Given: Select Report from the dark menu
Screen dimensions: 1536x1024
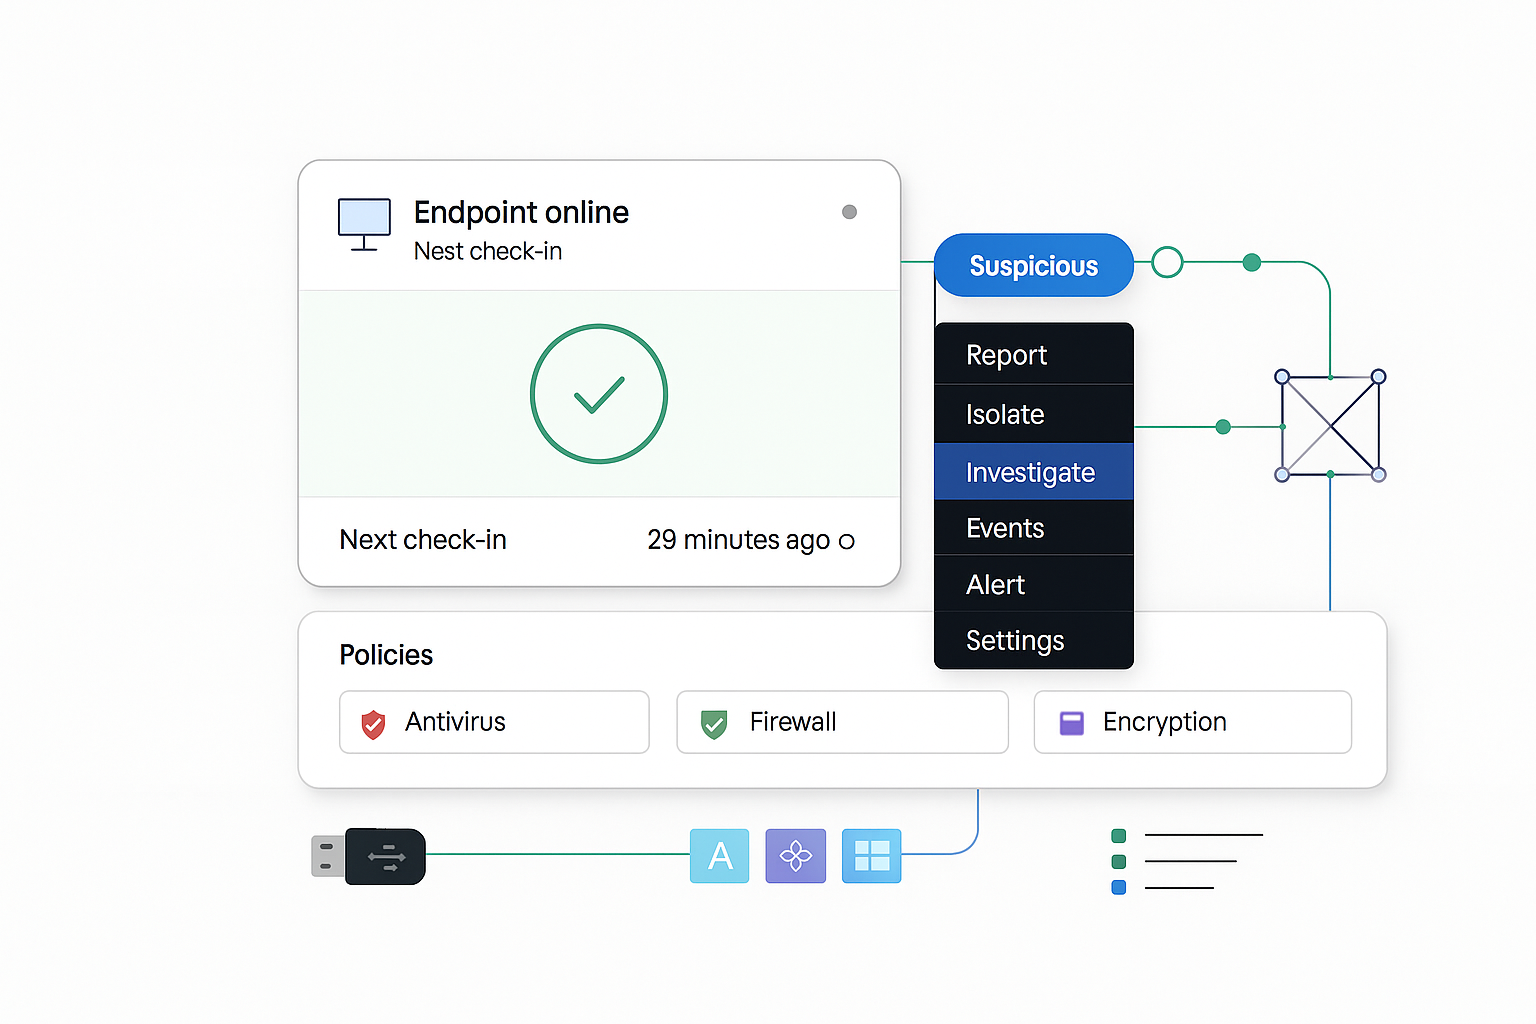Looking at the screenshot, I should (x=1034, y=355).
